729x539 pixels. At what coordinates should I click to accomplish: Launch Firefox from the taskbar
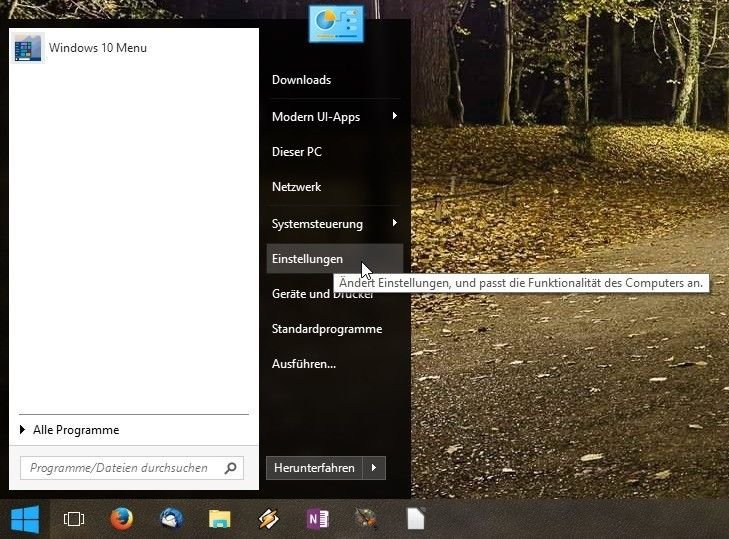click(122, 519)
